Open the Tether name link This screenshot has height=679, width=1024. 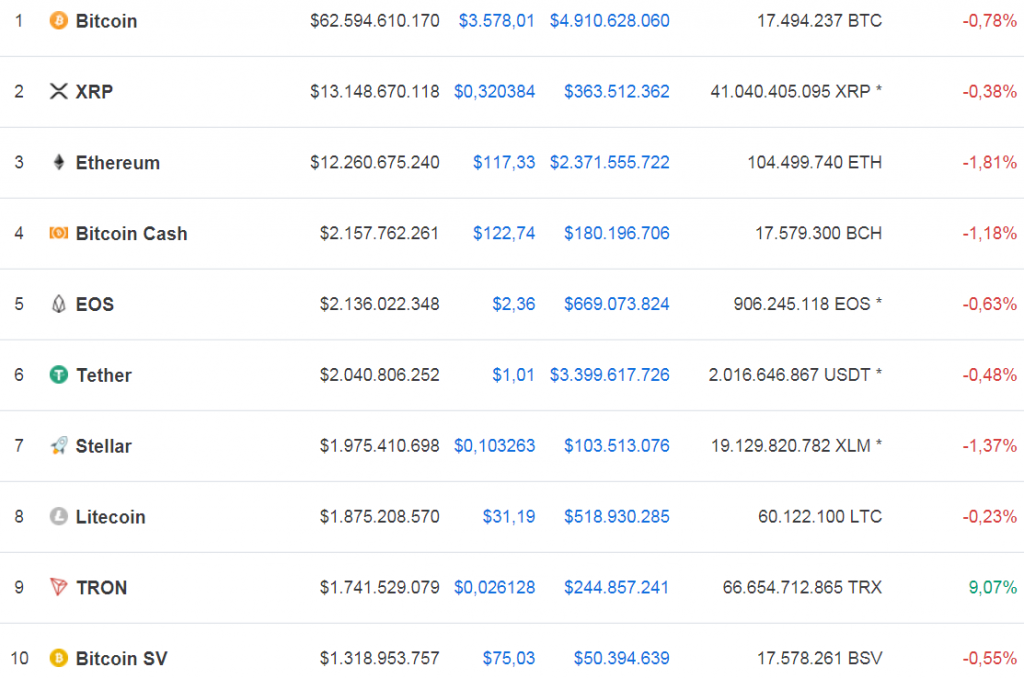click(104, 375)
